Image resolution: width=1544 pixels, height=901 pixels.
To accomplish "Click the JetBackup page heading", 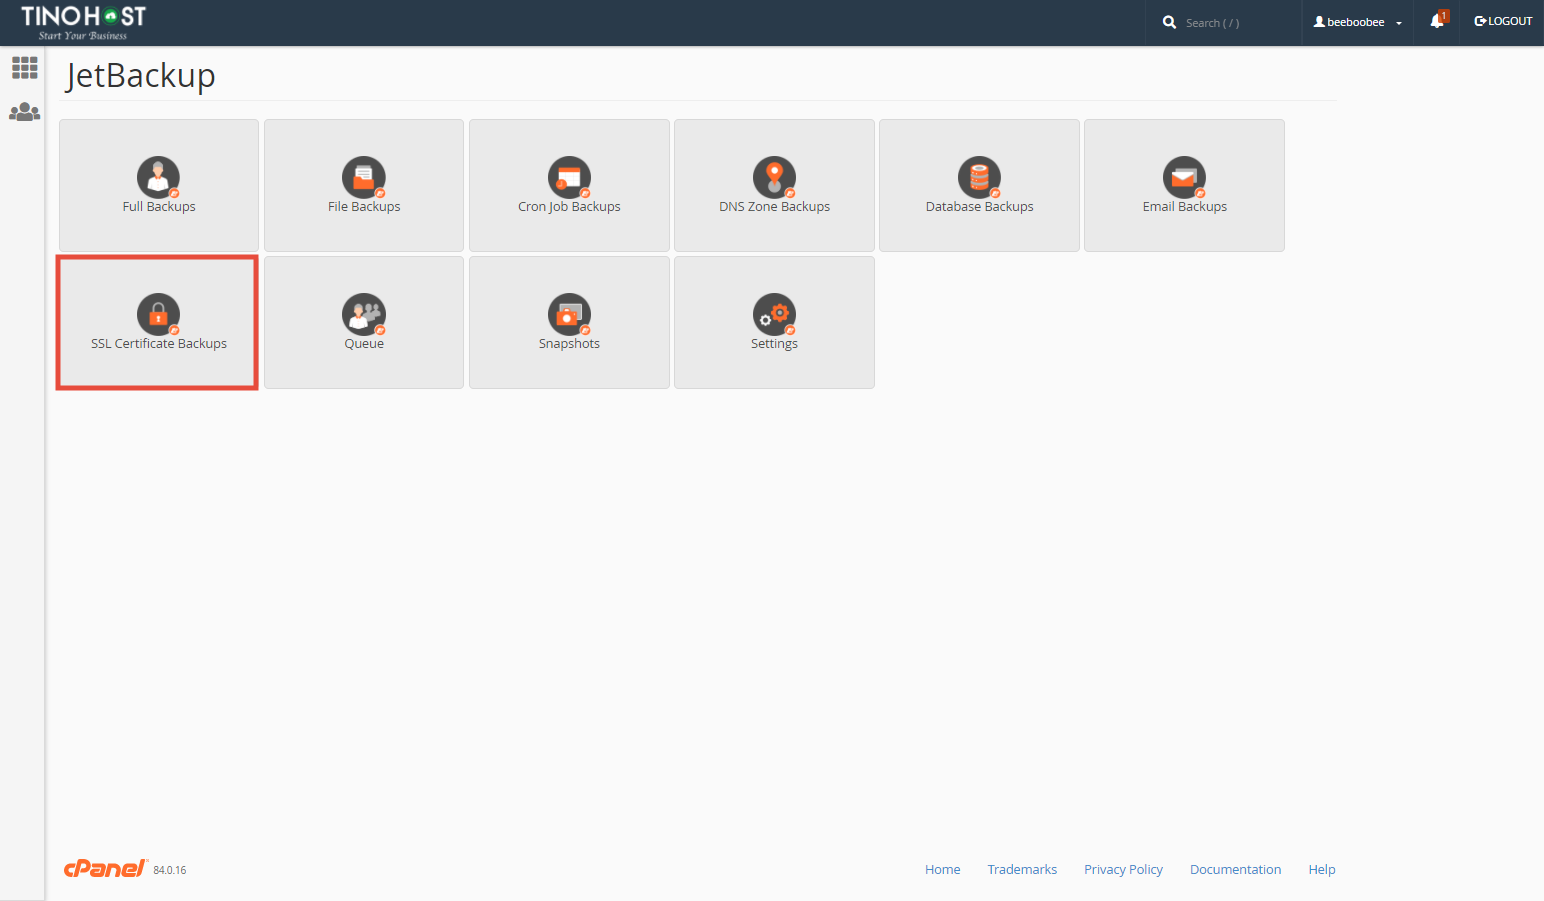I will [x=141, y=76].
